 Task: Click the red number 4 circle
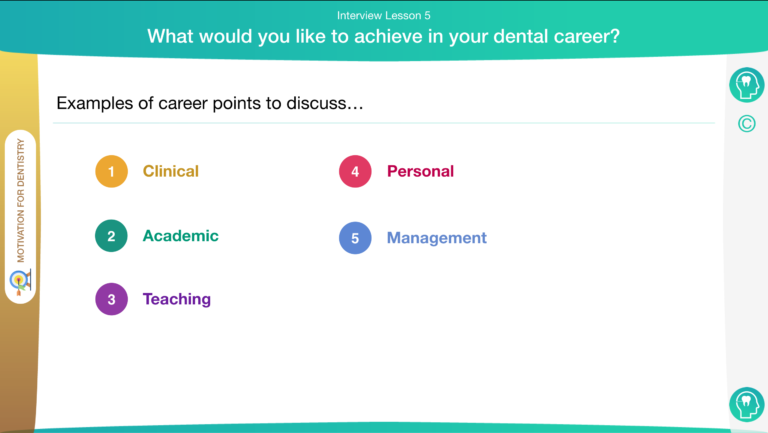(355, 171)
